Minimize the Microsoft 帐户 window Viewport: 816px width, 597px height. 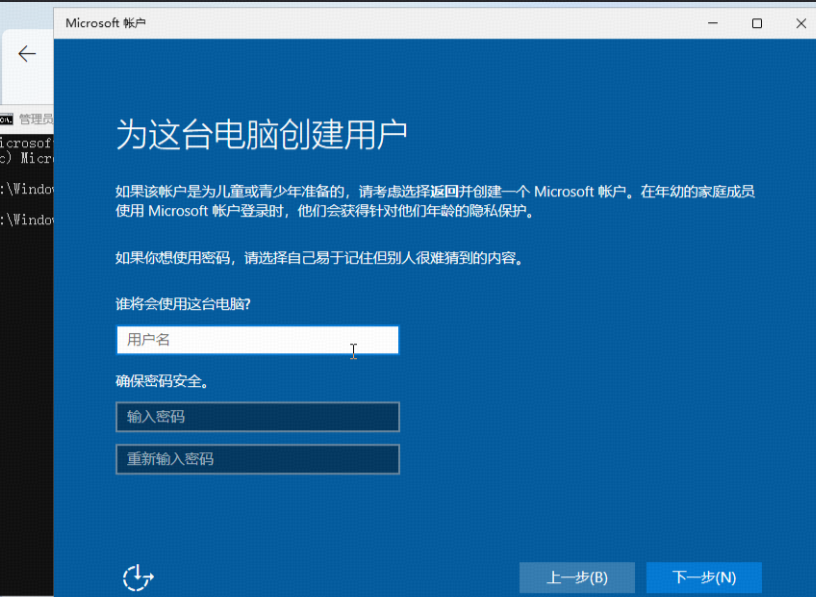point(712,23)
